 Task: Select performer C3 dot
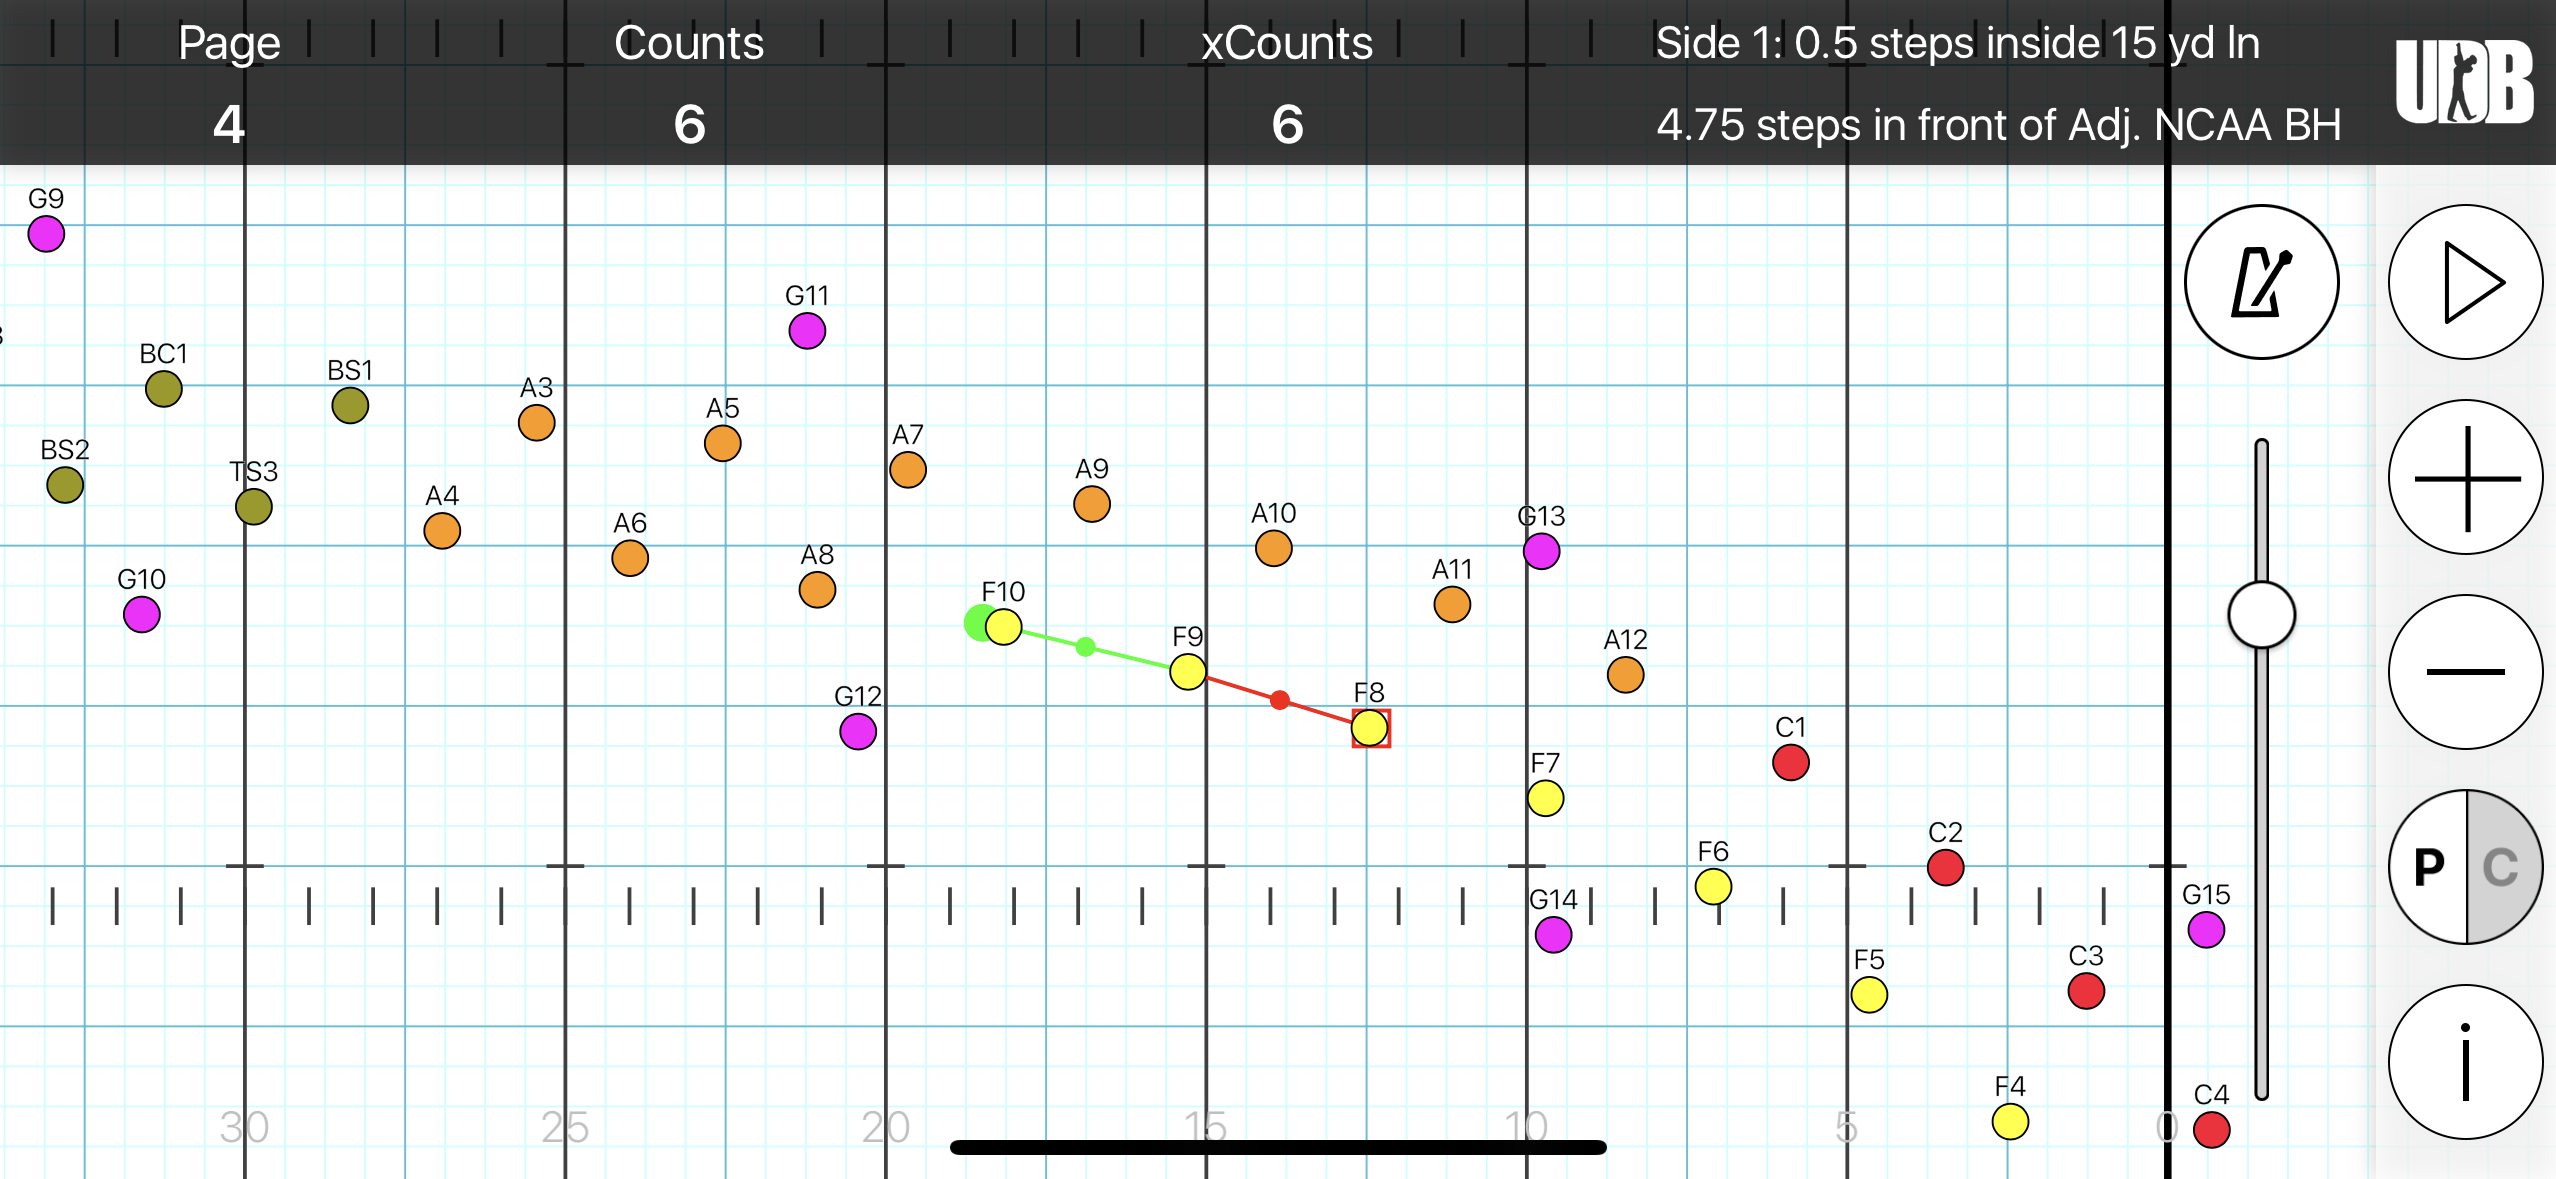(x=2086, y=991)
